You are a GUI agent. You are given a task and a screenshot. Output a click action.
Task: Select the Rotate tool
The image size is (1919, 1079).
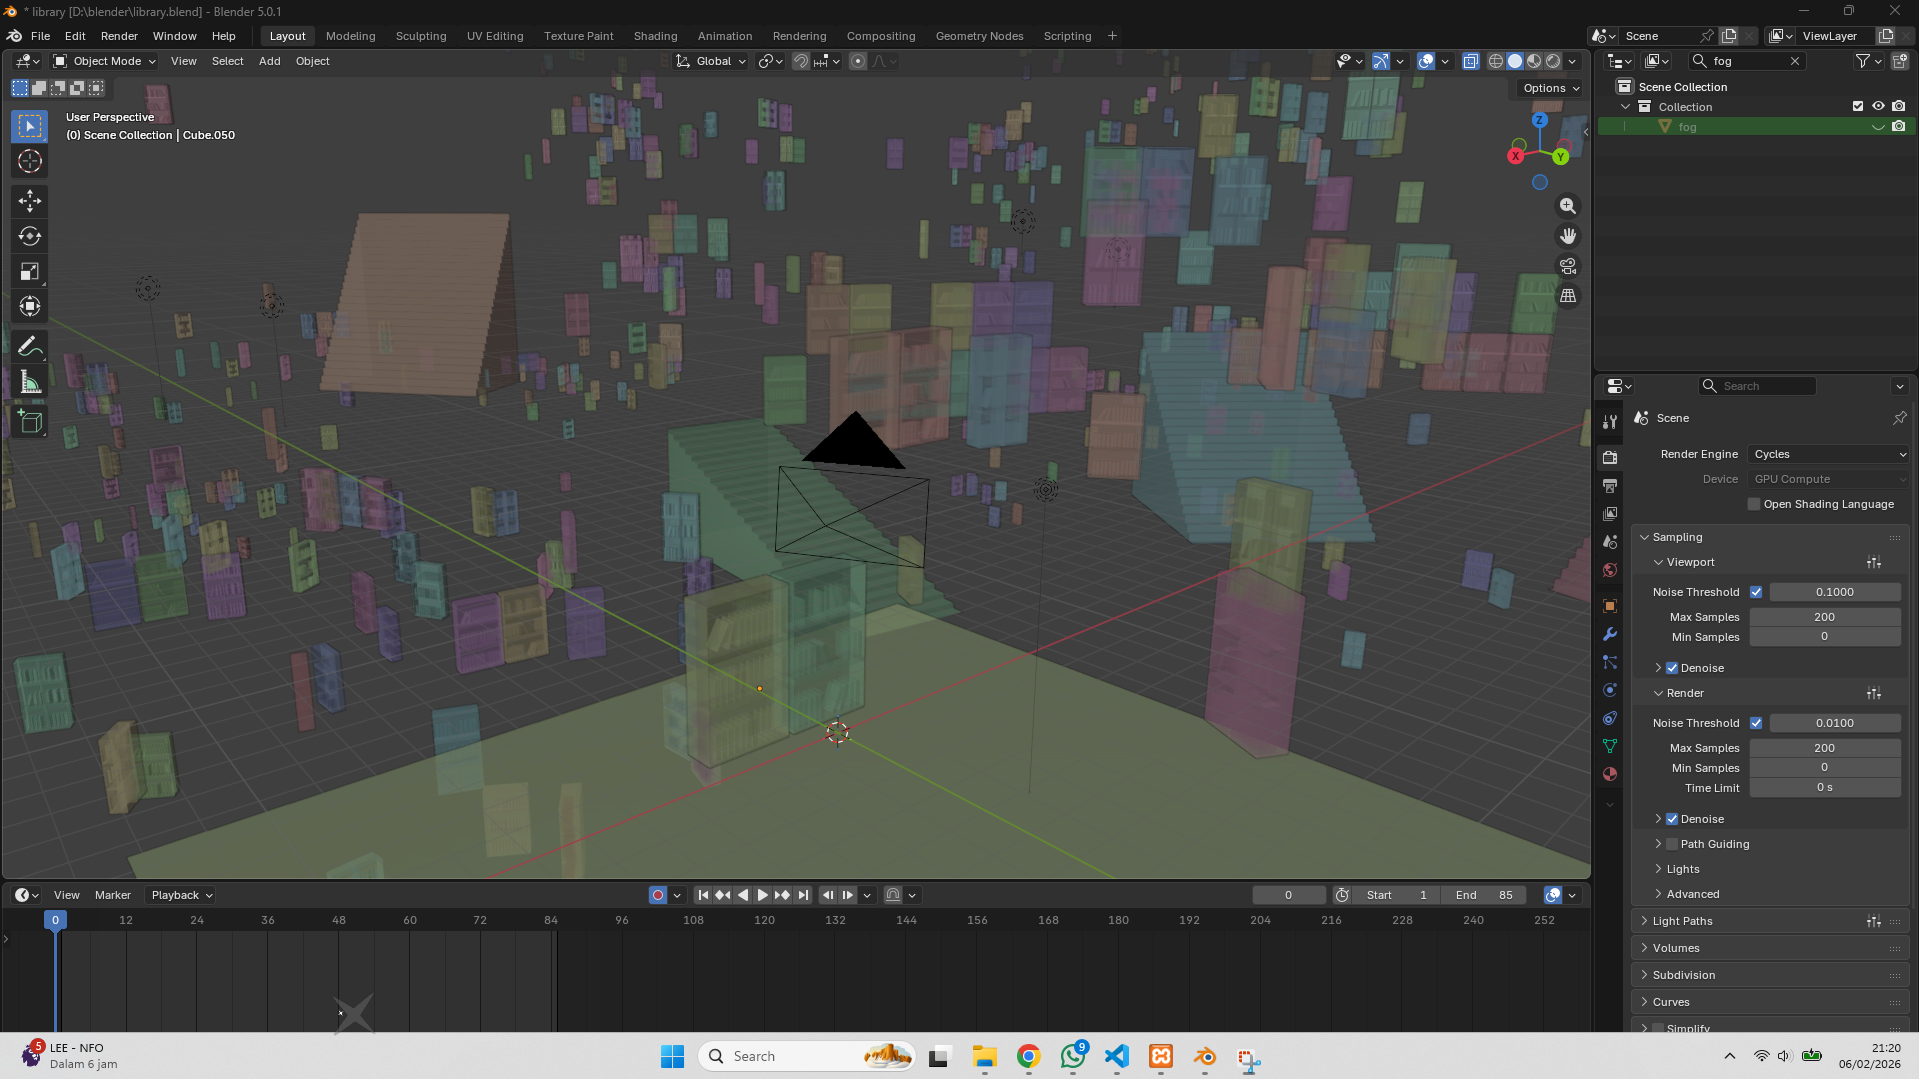29,236
